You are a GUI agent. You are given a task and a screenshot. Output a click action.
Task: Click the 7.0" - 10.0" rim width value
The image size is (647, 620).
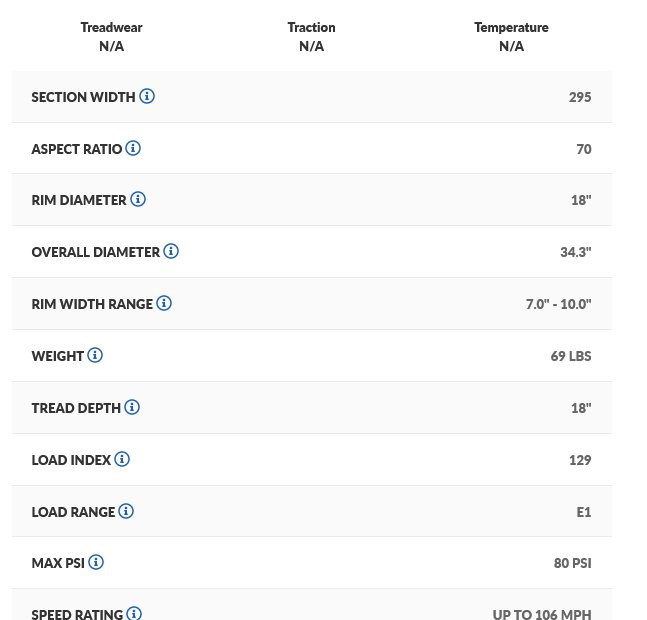558,304
